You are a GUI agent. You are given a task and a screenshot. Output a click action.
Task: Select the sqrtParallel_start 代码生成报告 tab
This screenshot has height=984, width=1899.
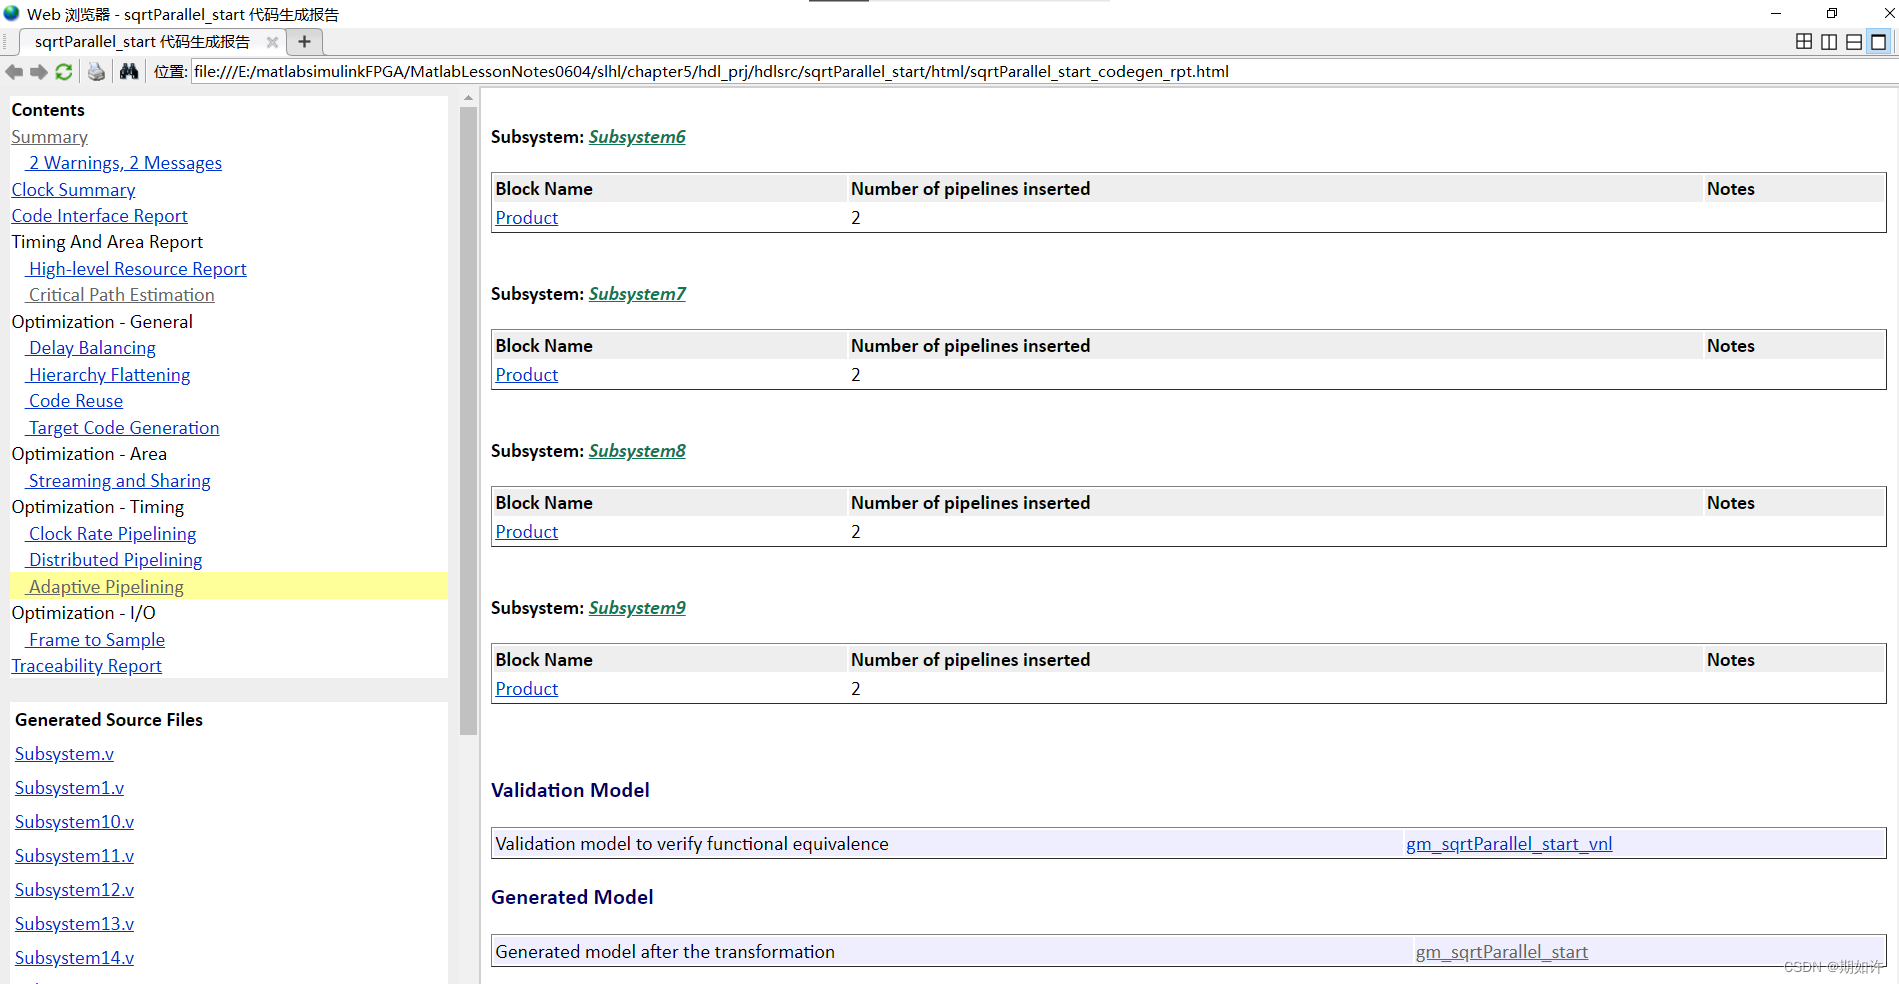[x=140, y=41]
